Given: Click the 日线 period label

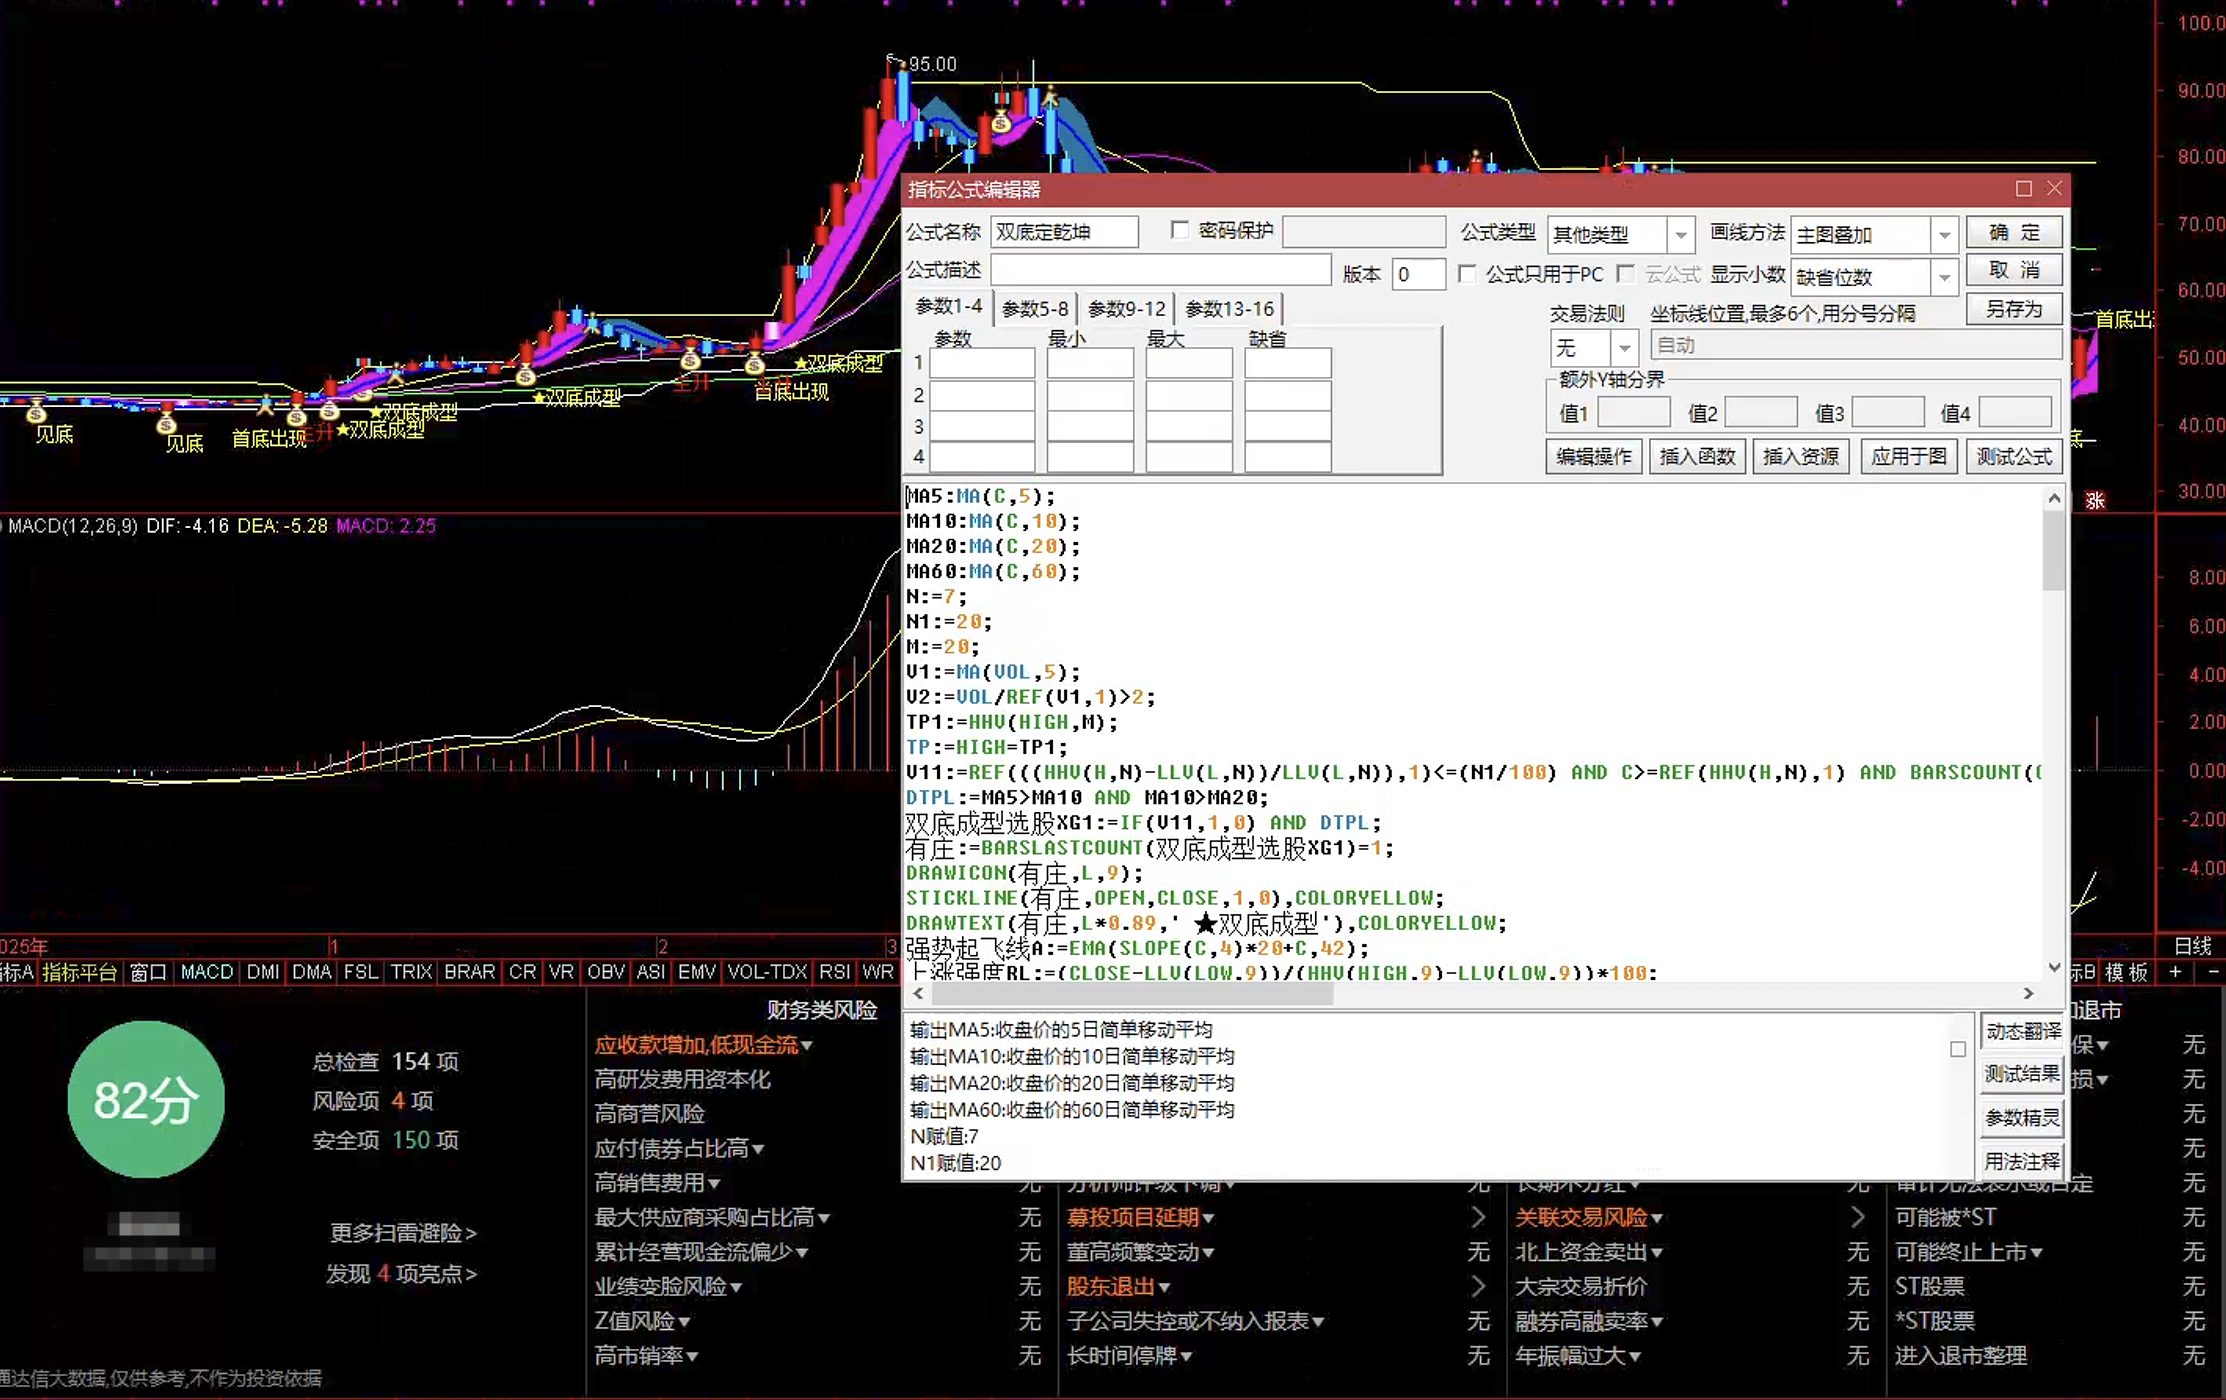Looking at the screenshot, I should 2192,946.
